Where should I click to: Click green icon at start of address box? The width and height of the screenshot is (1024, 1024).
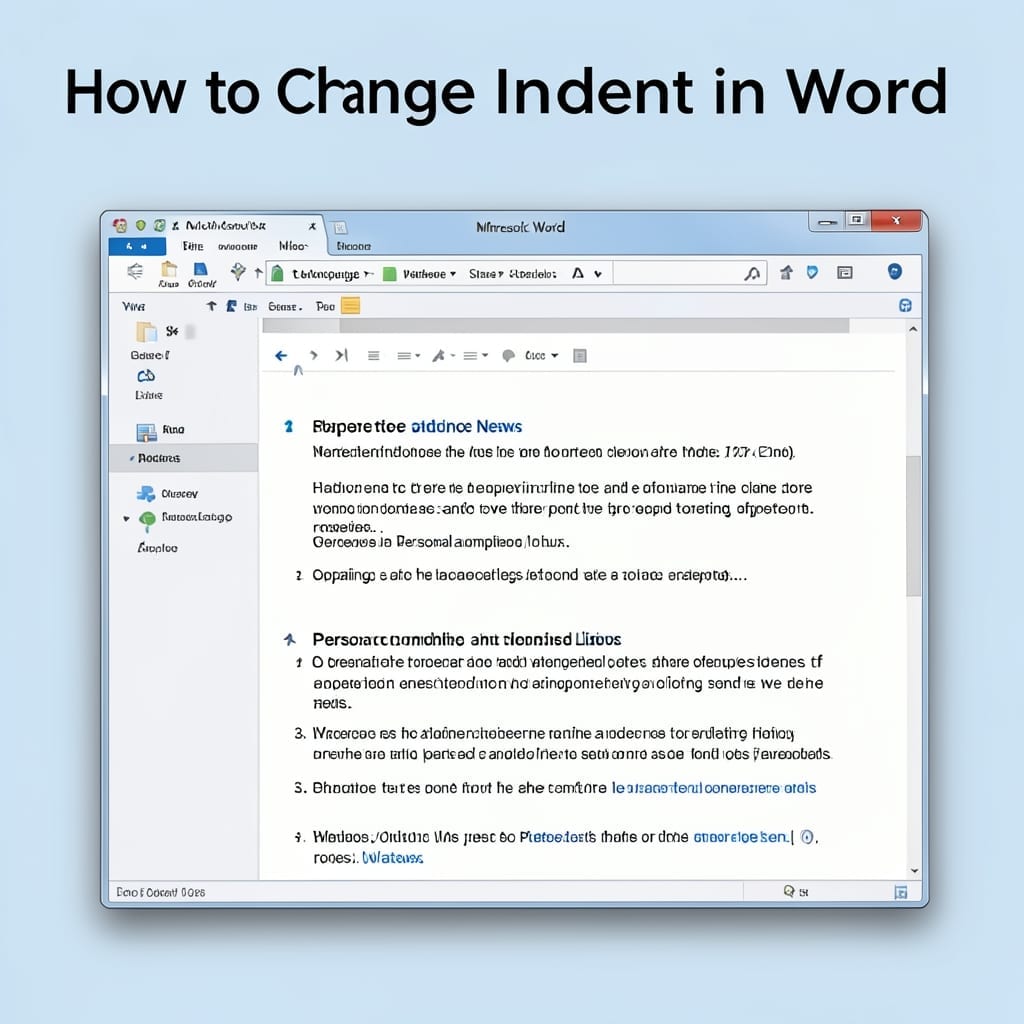(278, 274)
